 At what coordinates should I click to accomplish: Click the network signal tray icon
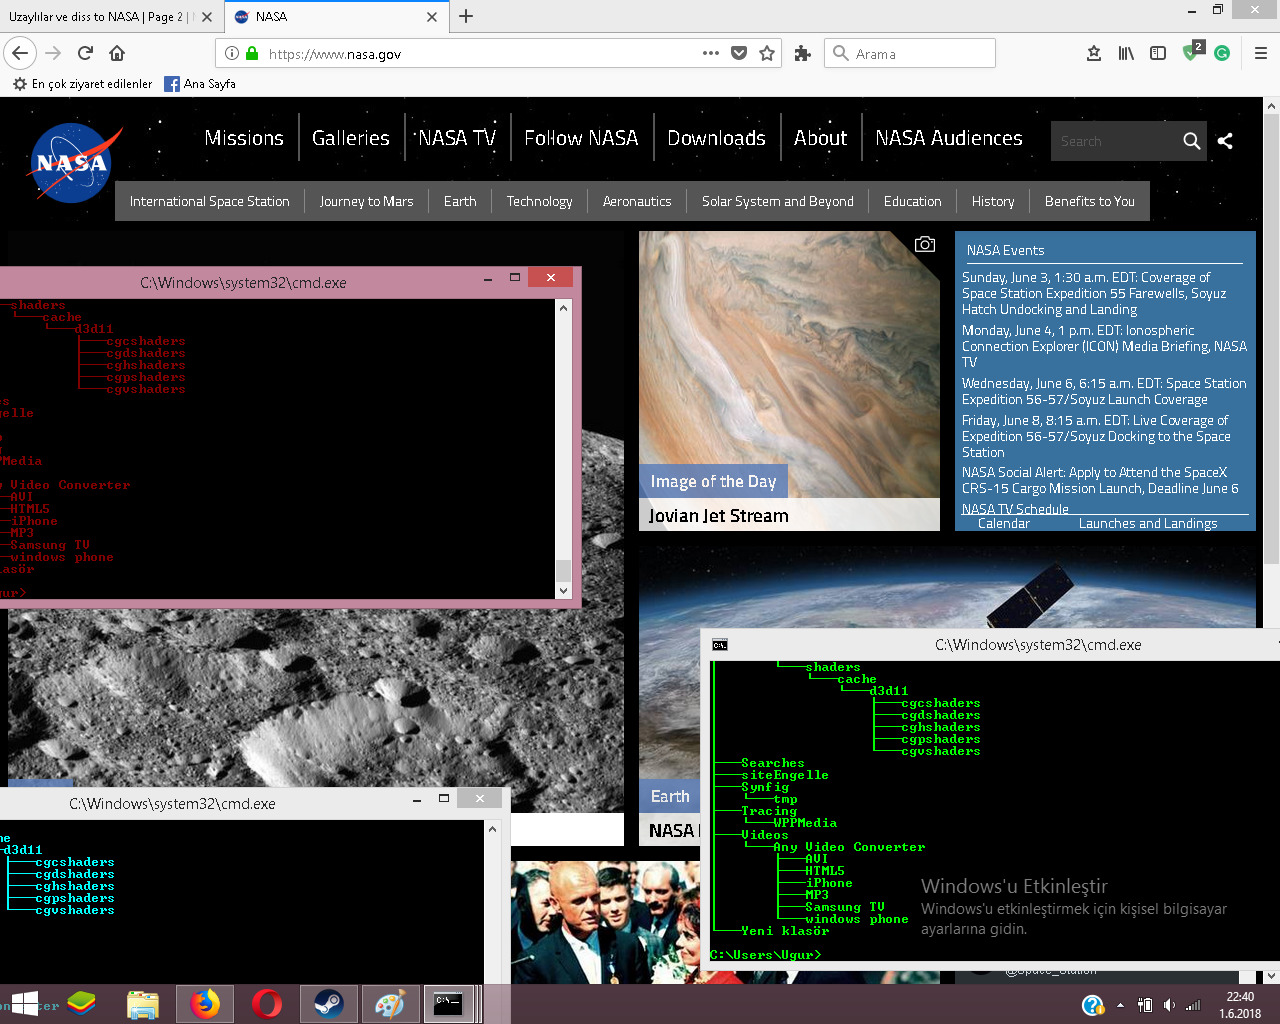[x=1193, y=1005]
